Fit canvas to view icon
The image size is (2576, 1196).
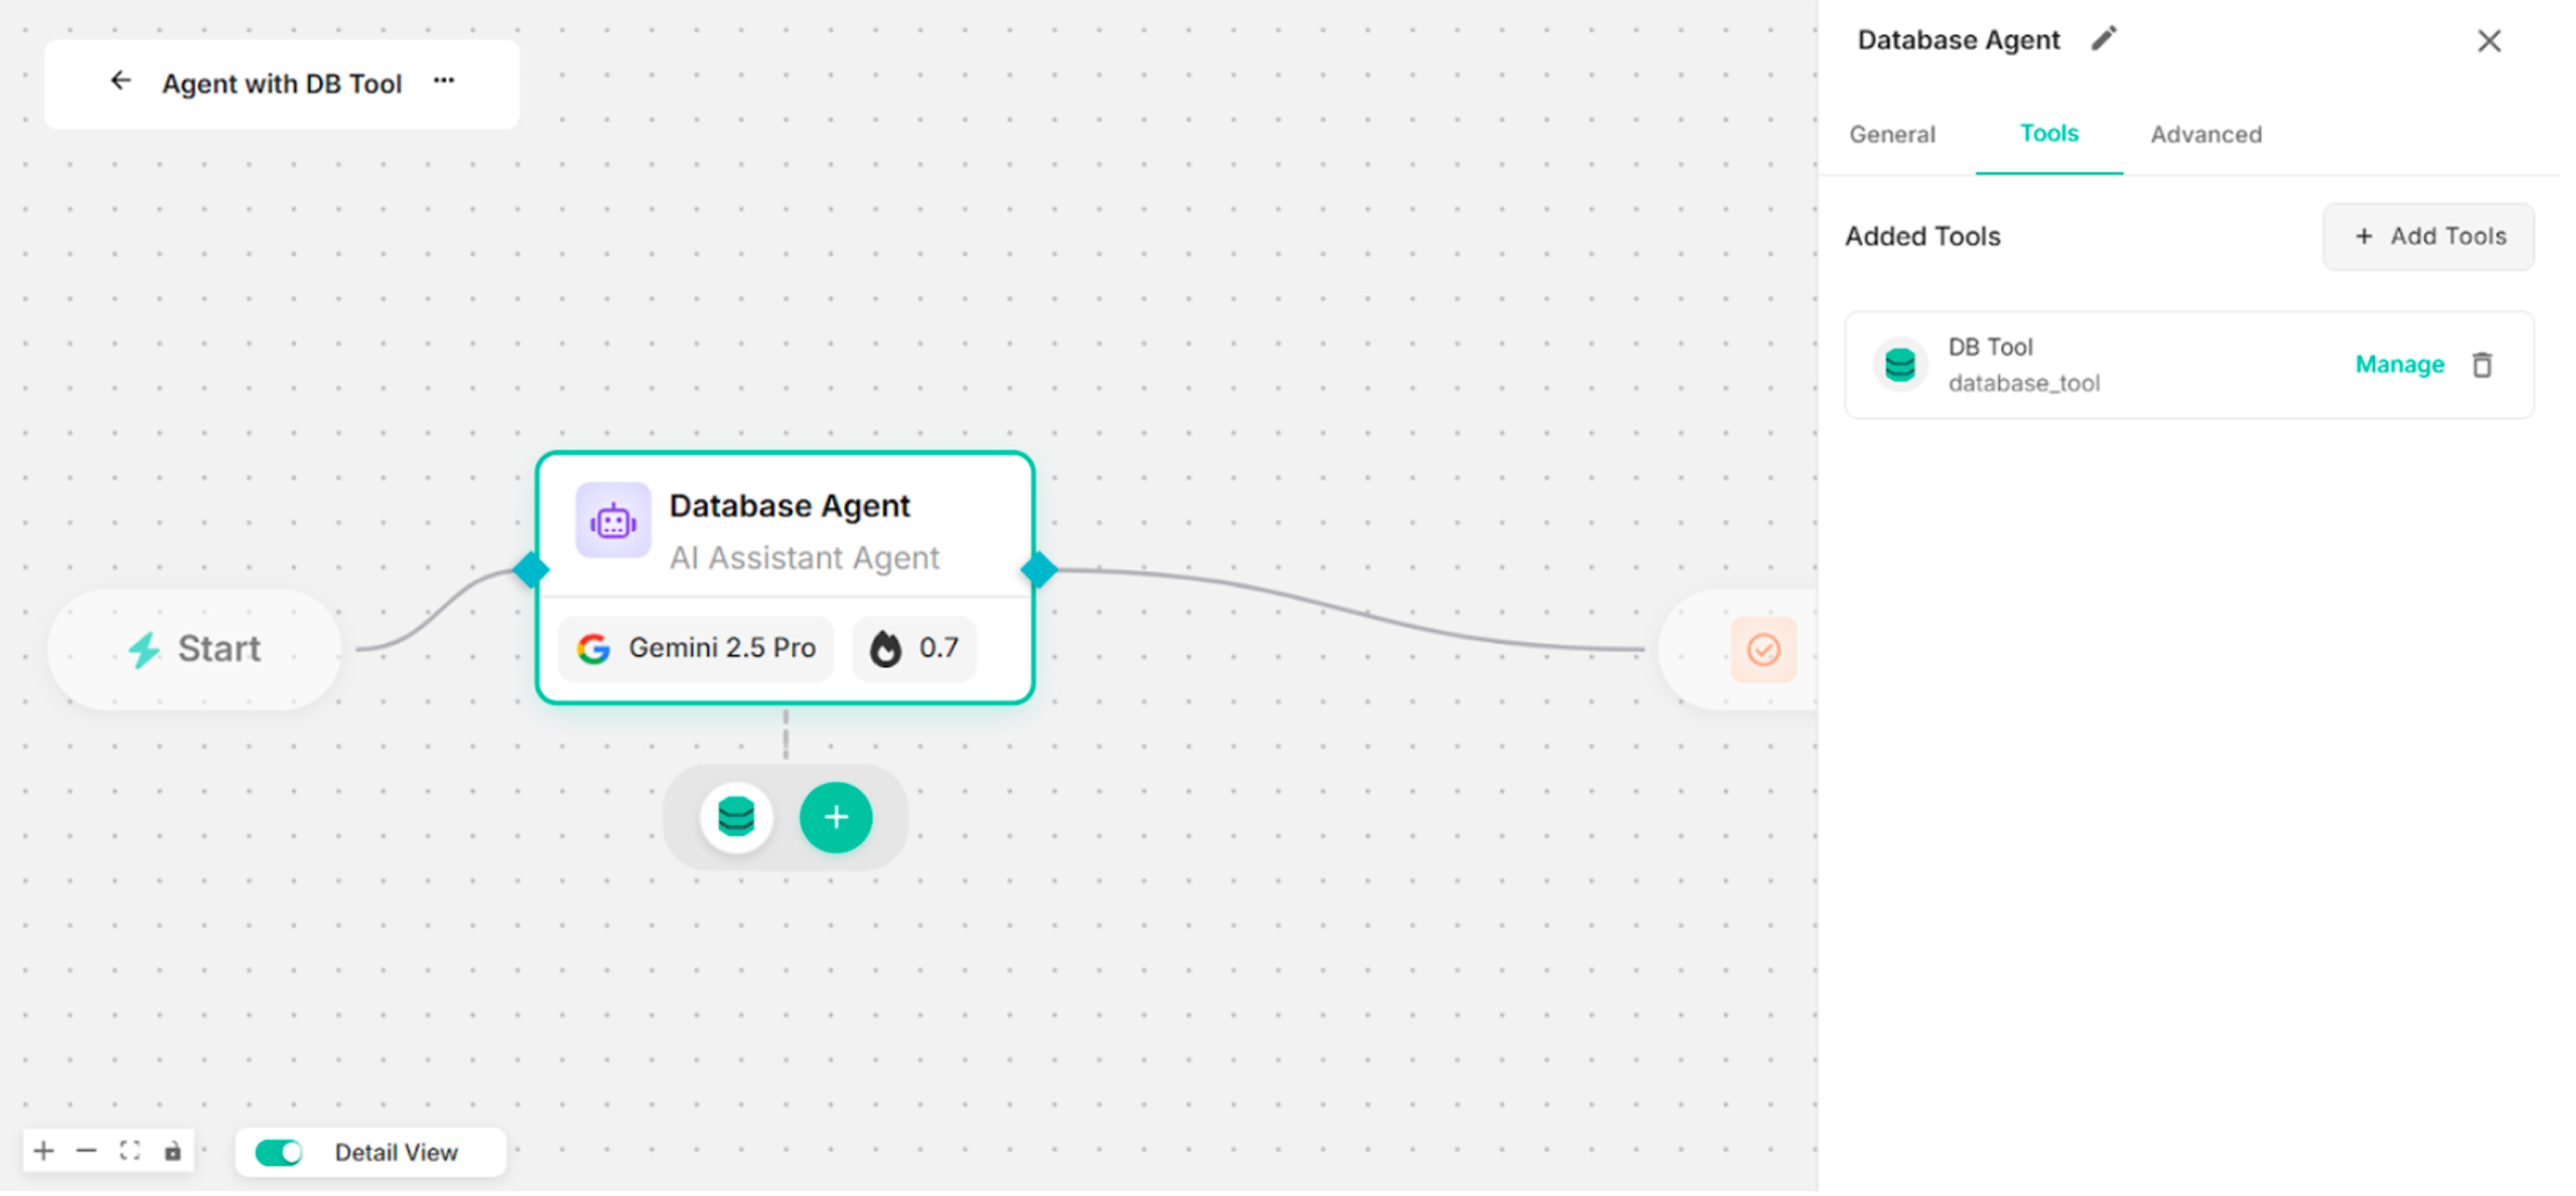(x=130, y=1152)
